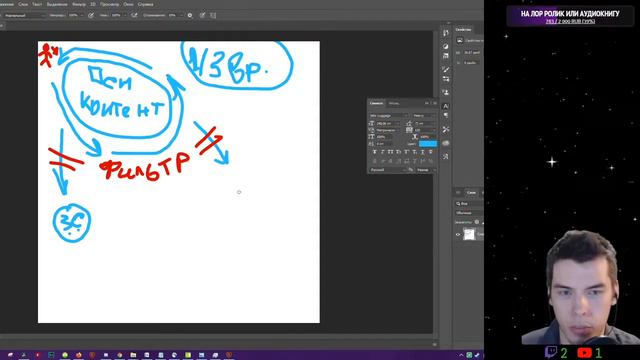The image size is (640, 360).
Task: Click the leading value field
Action: click(425, 124)
